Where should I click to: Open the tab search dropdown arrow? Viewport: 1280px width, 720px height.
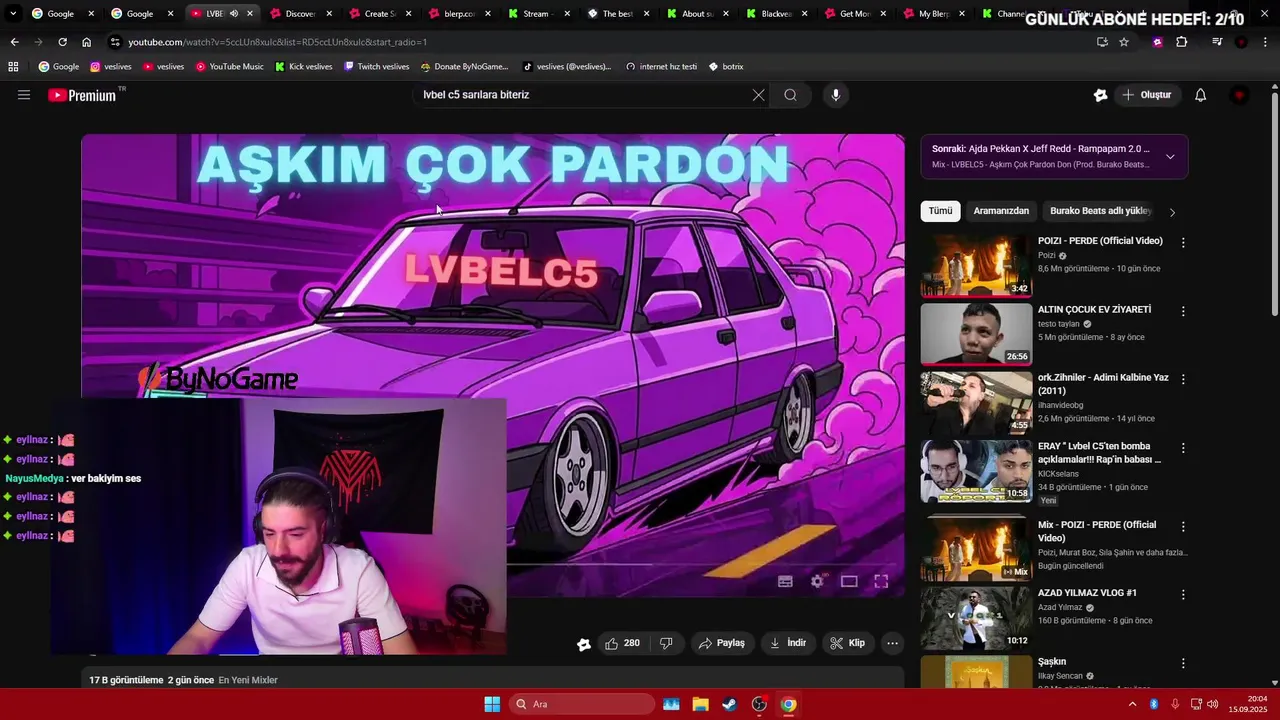(x=13, y=14)
